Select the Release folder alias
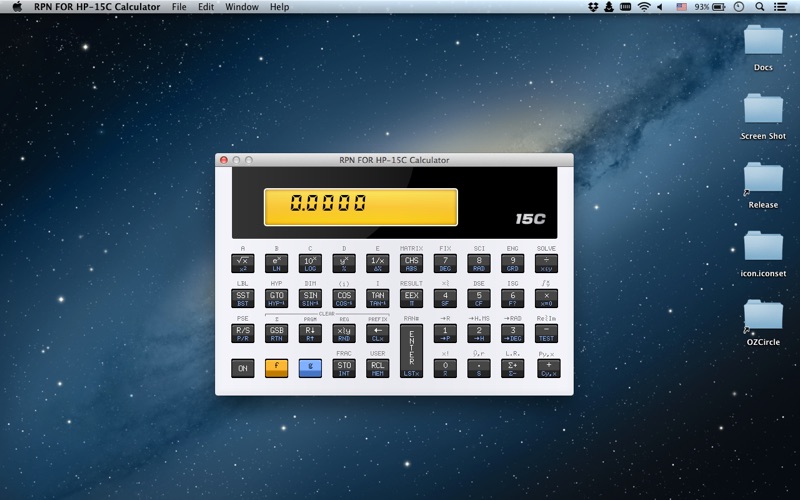The image size is (800, 500). tap(763, 186)
